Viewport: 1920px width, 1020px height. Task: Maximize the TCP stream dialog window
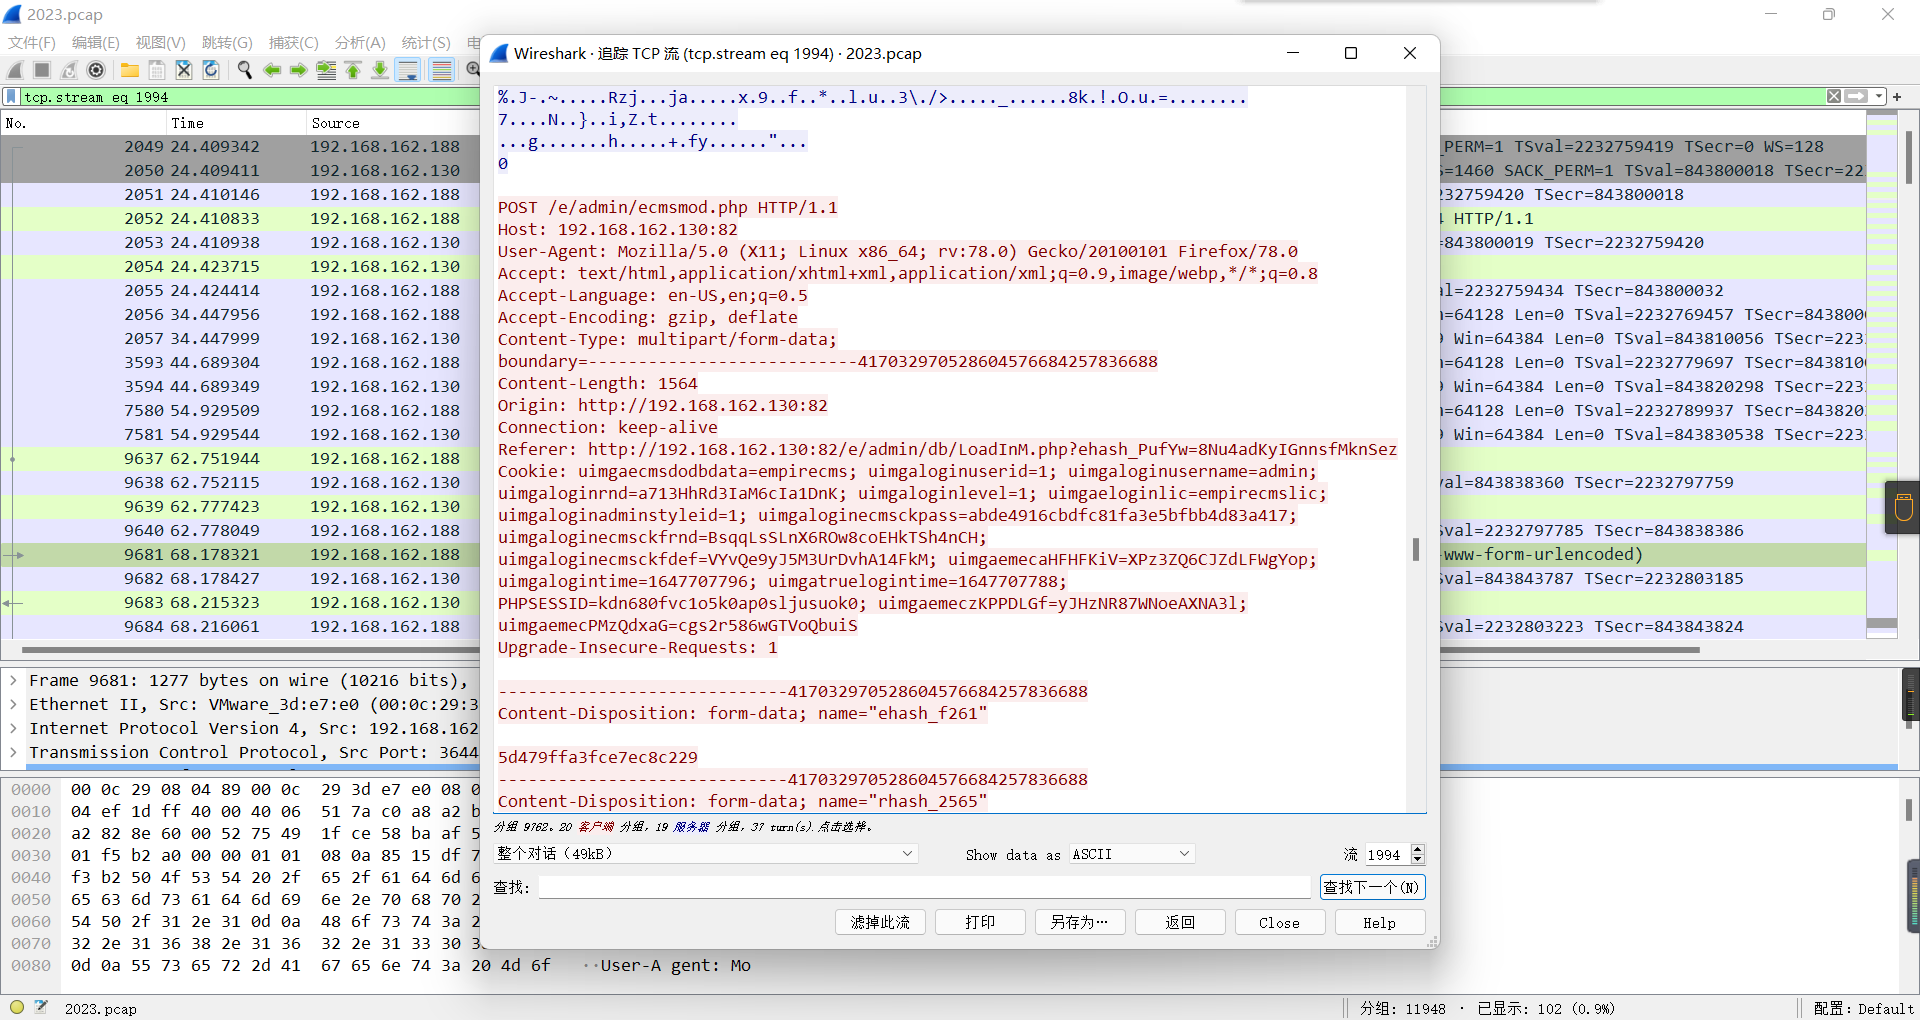pyautogui.click(x=1351, y=53)
